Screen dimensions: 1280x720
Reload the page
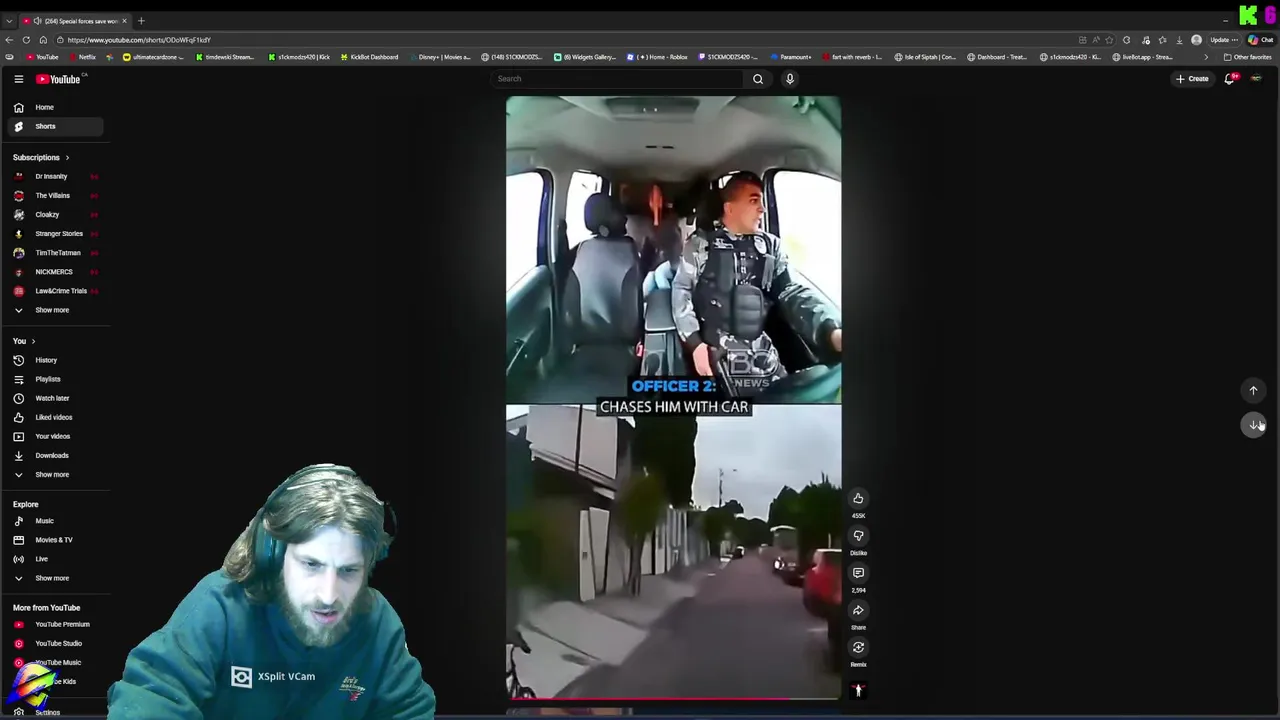coord(26,40)
